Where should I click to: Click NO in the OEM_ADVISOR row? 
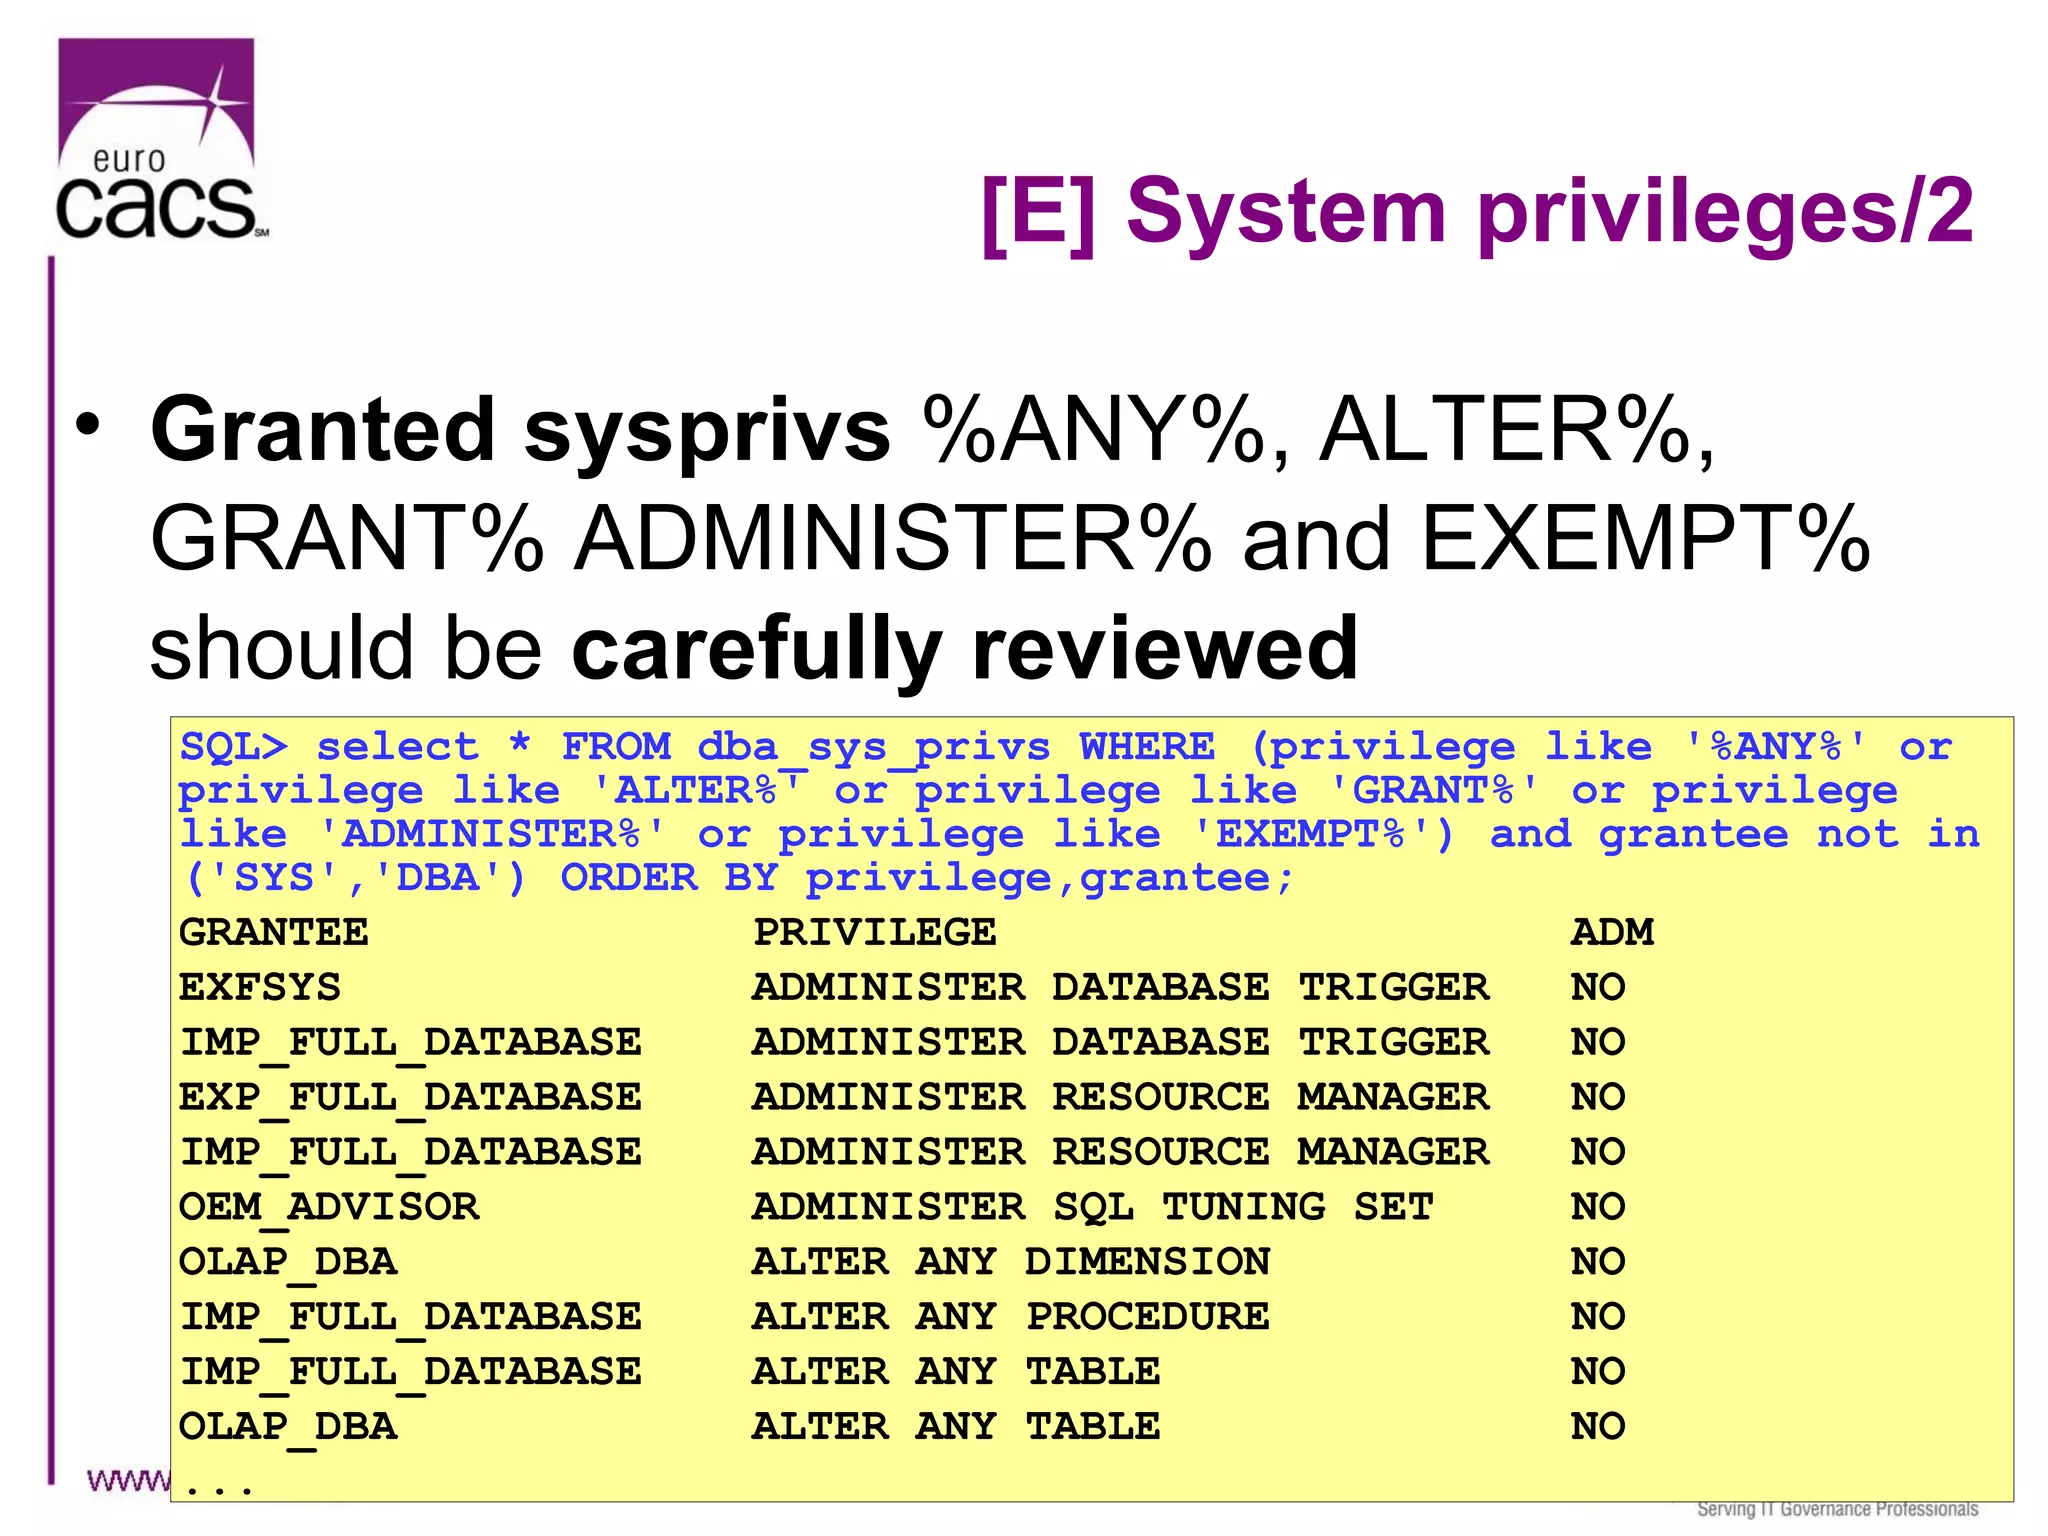tap(1598, 1207)
